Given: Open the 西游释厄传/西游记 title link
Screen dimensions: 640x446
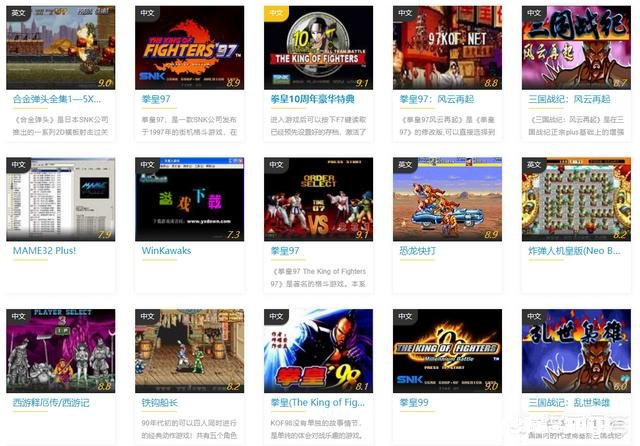Looking at the screenshot, I should click(x=51, y=402).
